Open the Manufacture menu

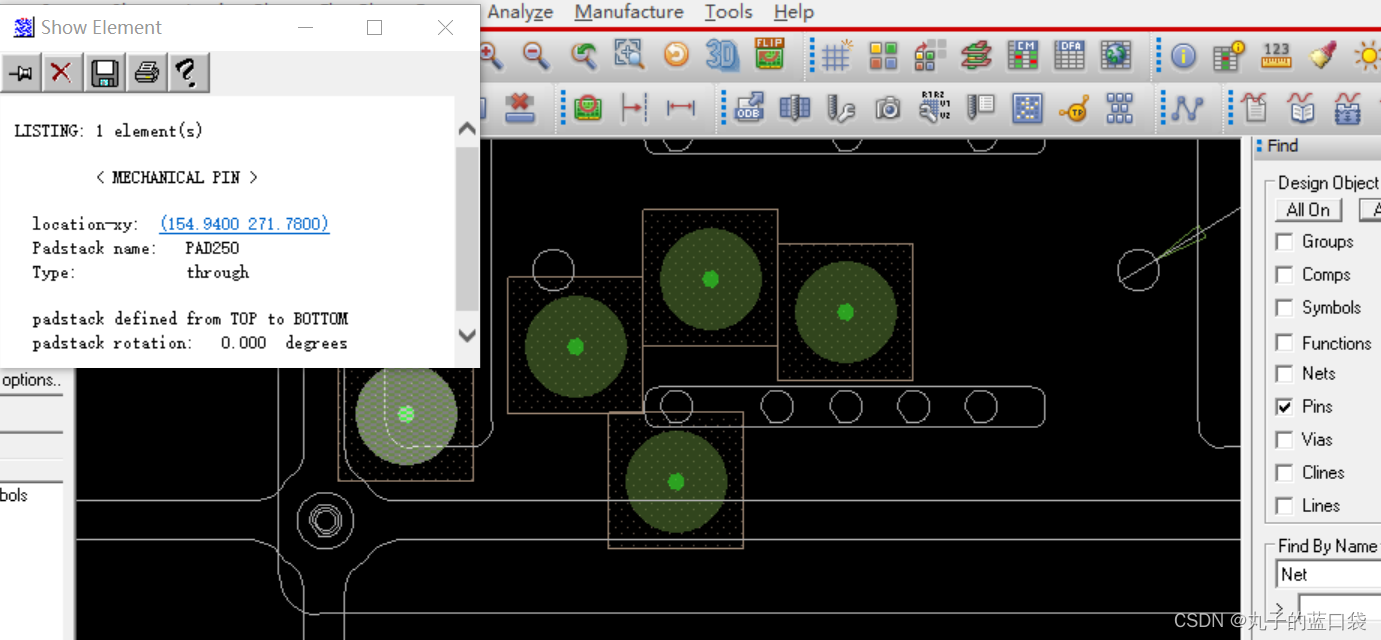click(629, 12)
